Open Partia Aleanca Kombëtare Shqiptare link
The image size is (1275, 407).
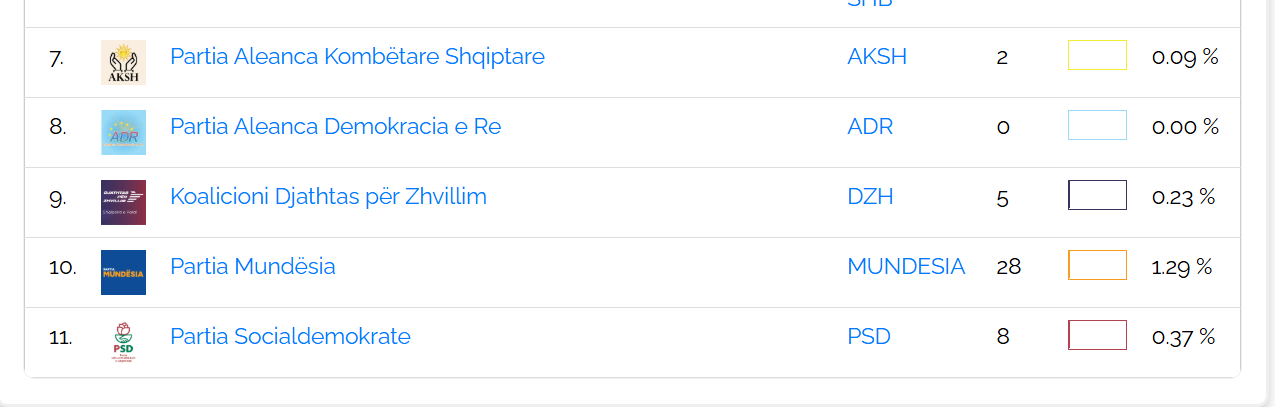point(357,56)
